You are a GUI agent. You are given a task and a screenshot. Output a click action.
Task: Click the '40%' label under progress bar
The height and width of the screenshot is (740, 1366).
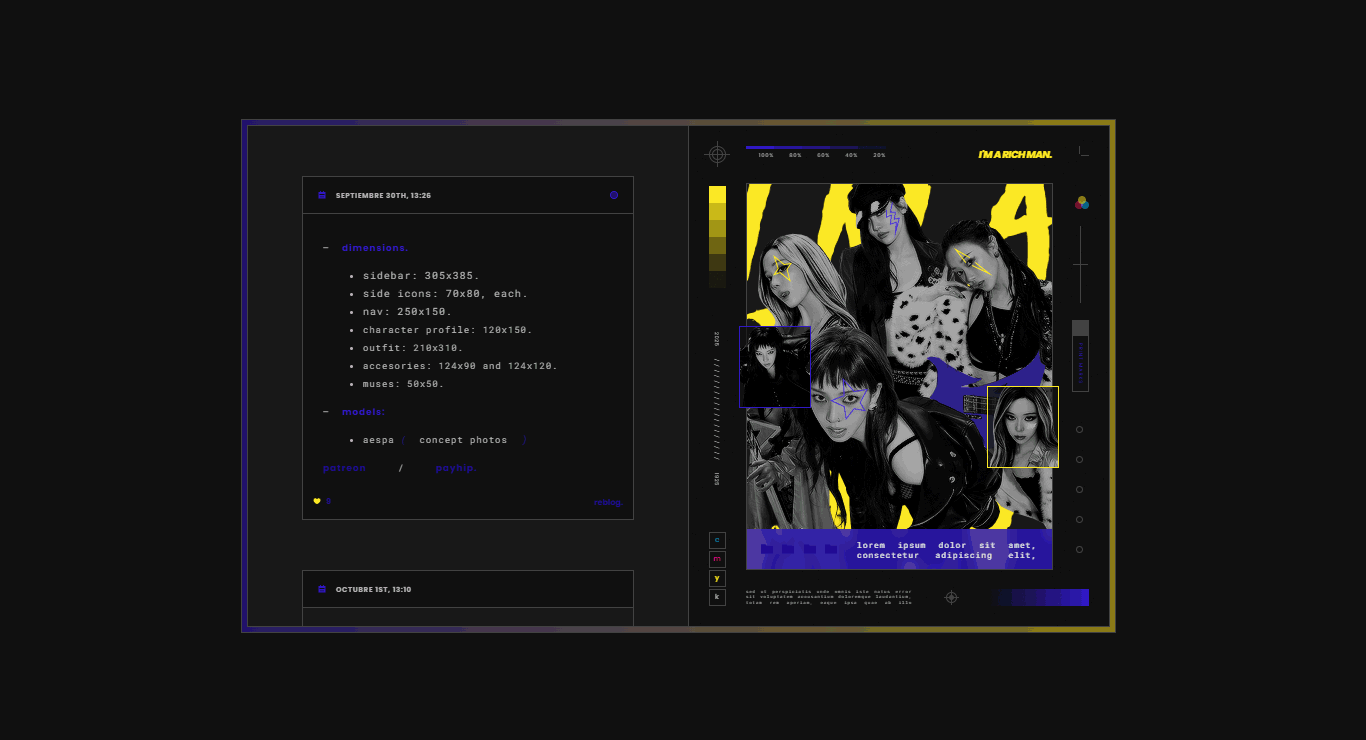coord(851,156)
